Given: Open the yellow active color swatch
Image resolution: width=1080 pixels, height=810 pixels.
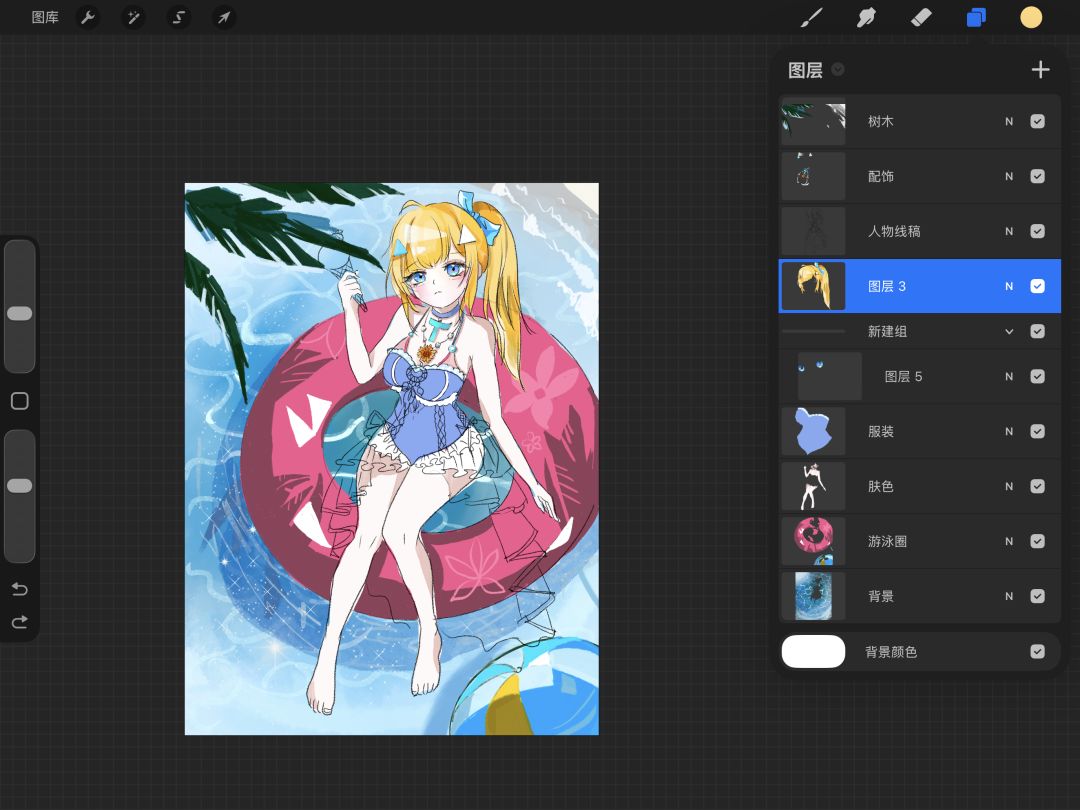Looking at the screenshot, I should pyautogui.click(x=1031, y=17).
